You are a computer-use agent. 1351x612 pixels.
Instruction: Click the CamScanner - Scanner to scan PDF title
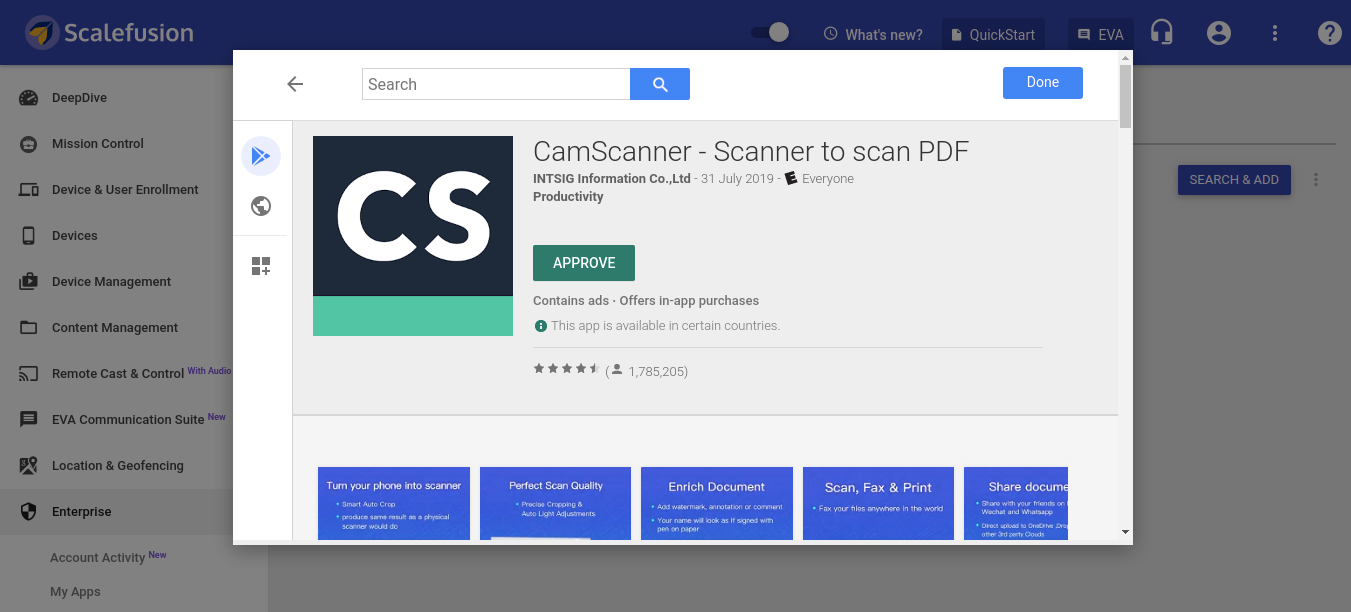click(751, 151)
